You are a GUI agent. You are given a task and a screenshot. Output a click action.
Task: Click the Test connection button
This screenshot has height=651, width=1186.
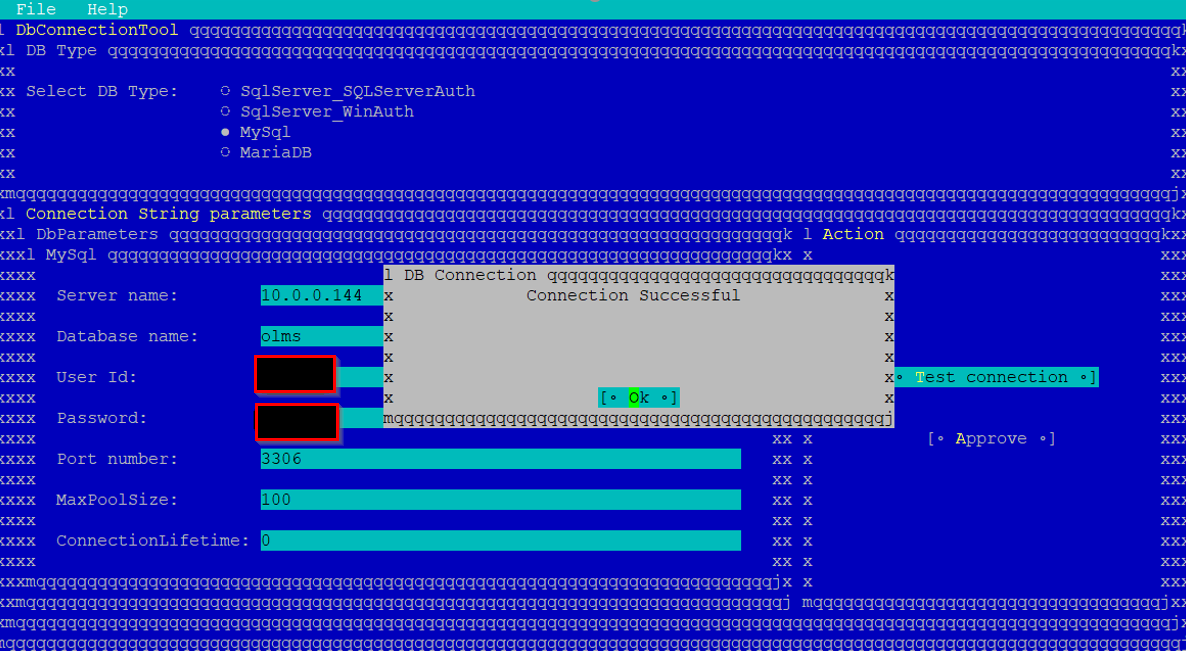point(995,377)
